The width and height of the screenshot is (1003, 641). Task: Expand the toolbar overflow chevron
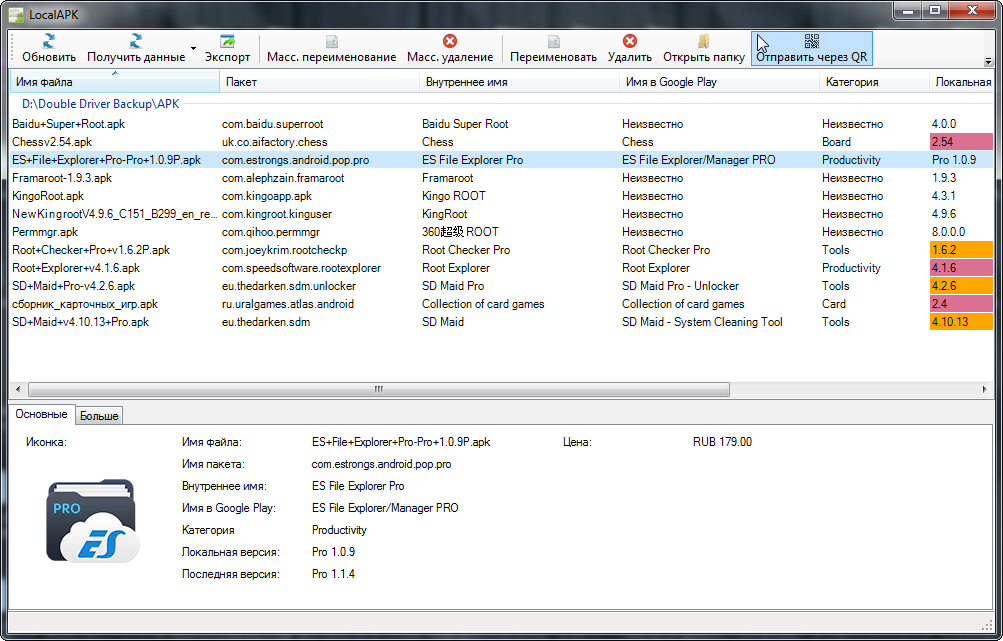988,61
